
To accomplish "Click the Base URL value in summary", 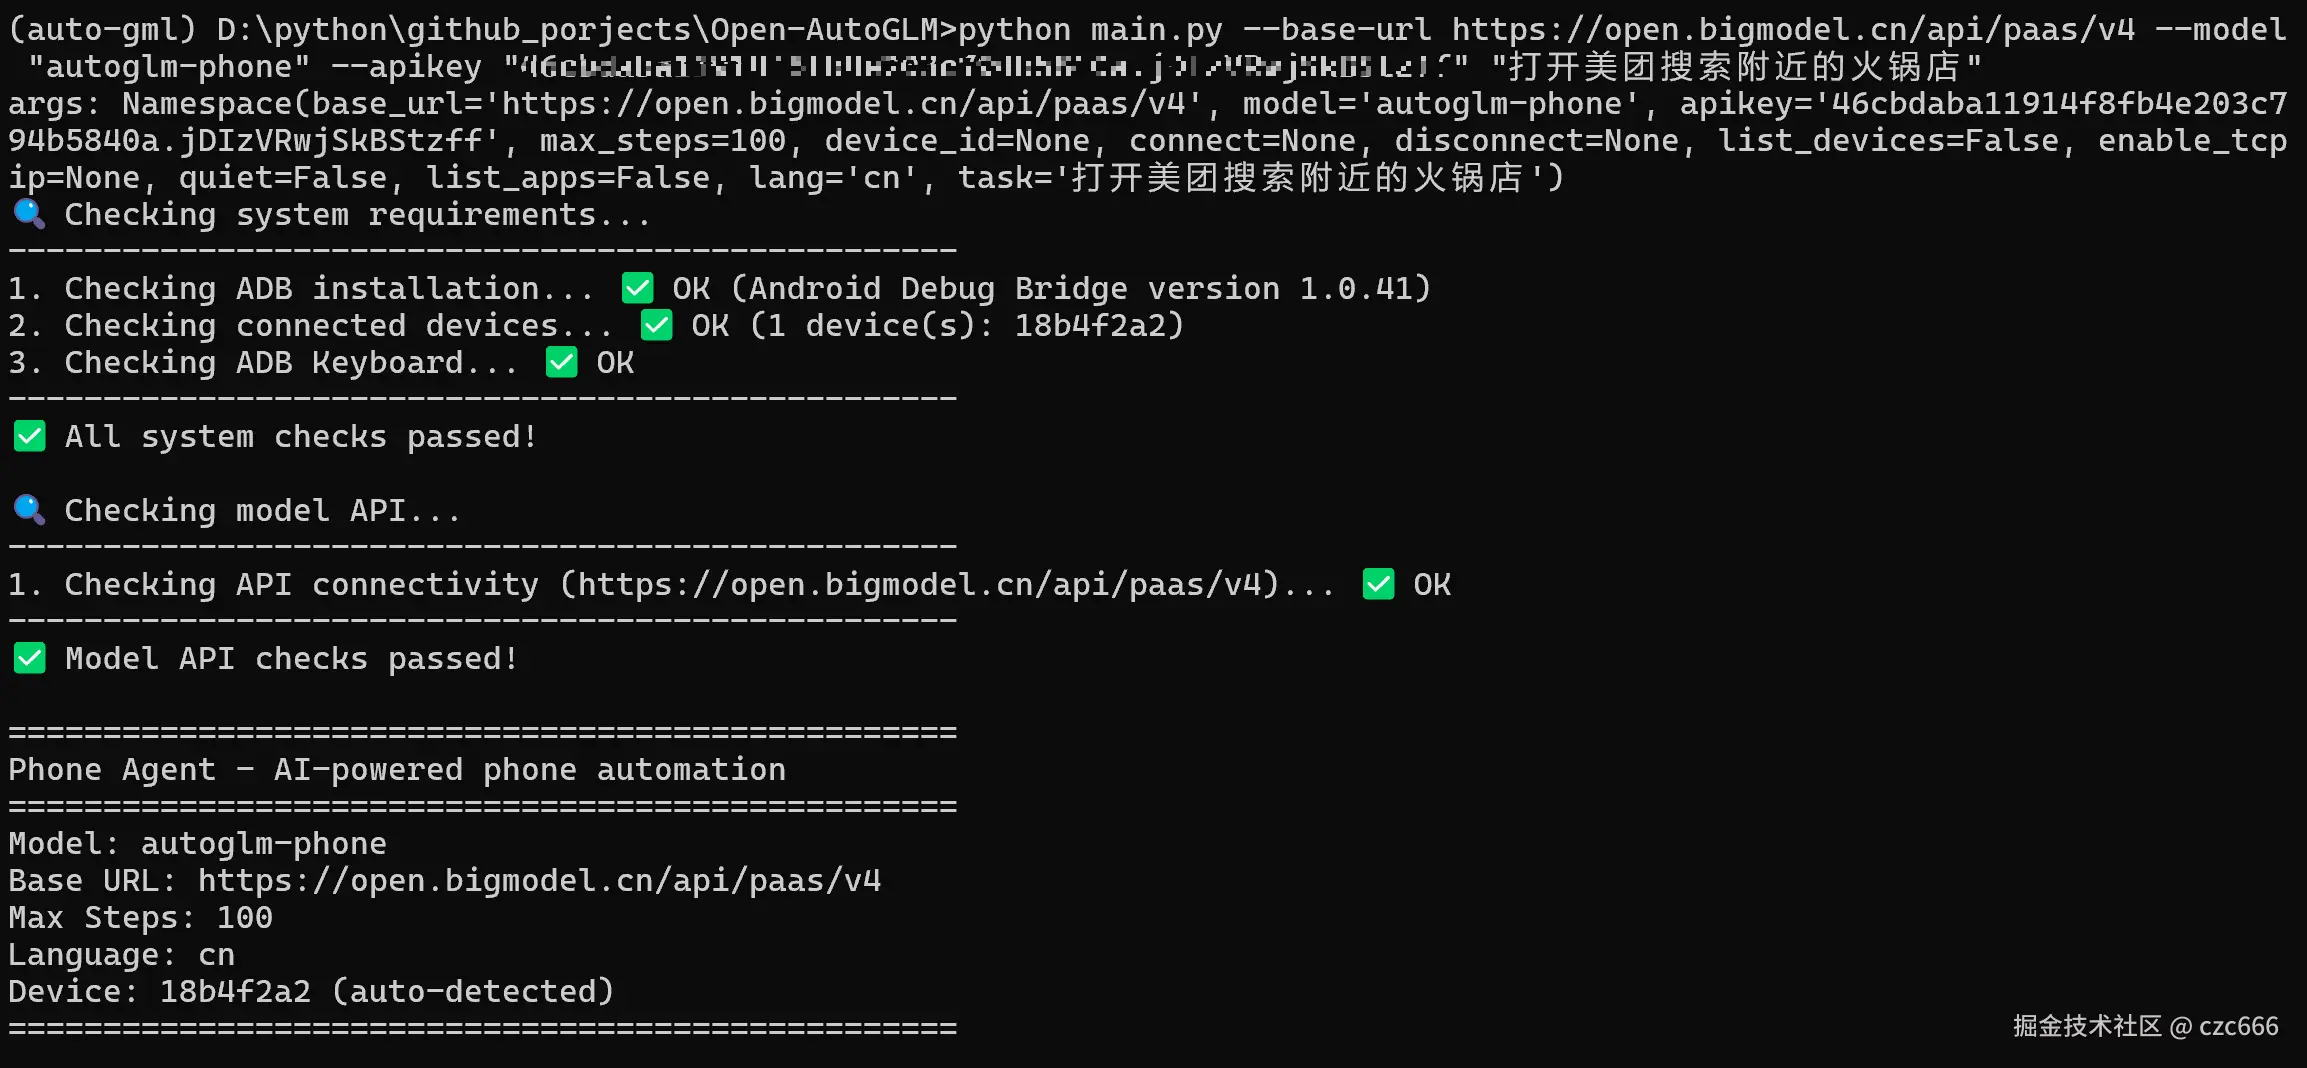I will [539, 881].
